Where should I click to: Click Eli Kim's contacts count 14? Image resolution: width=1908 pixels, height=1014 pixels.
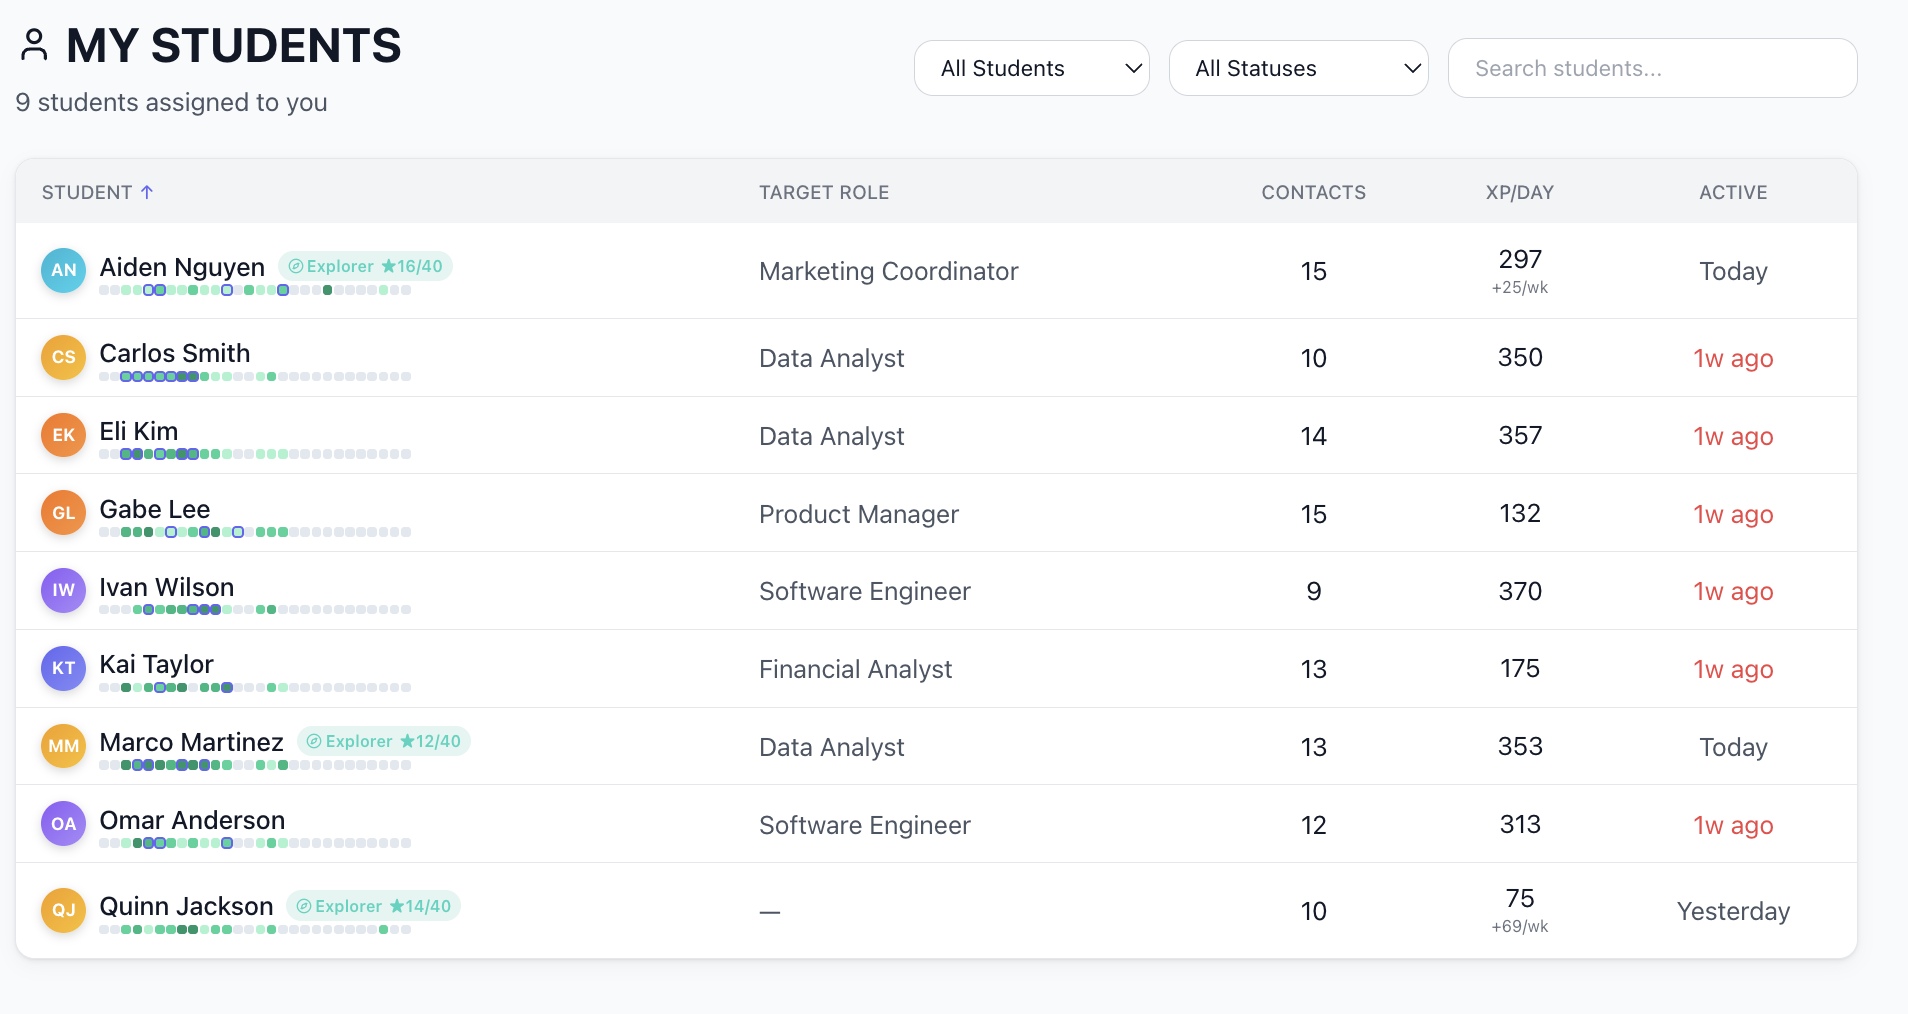pos(1313,436)
